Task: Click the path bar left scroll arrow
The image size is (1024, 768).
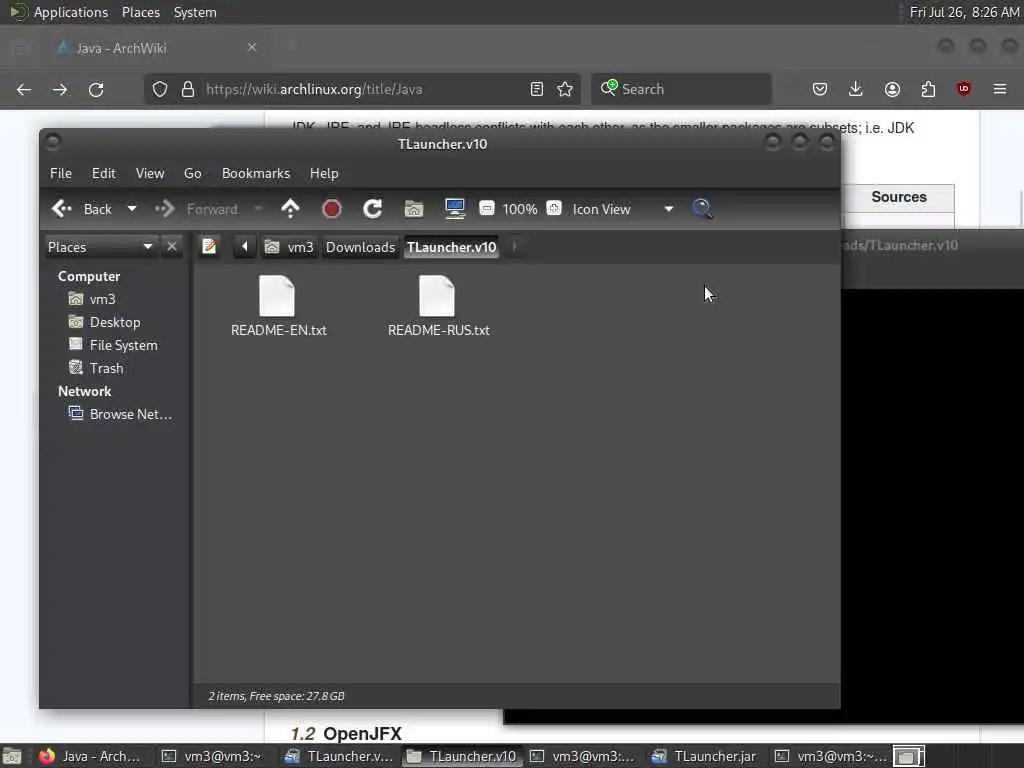Action: click(x=244, y=246)
